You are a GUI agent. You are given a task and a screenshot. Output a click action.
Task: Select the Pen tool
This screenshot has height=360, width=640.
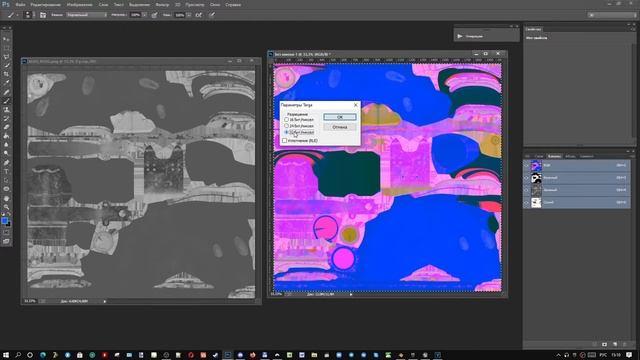[x=6, y=162]
